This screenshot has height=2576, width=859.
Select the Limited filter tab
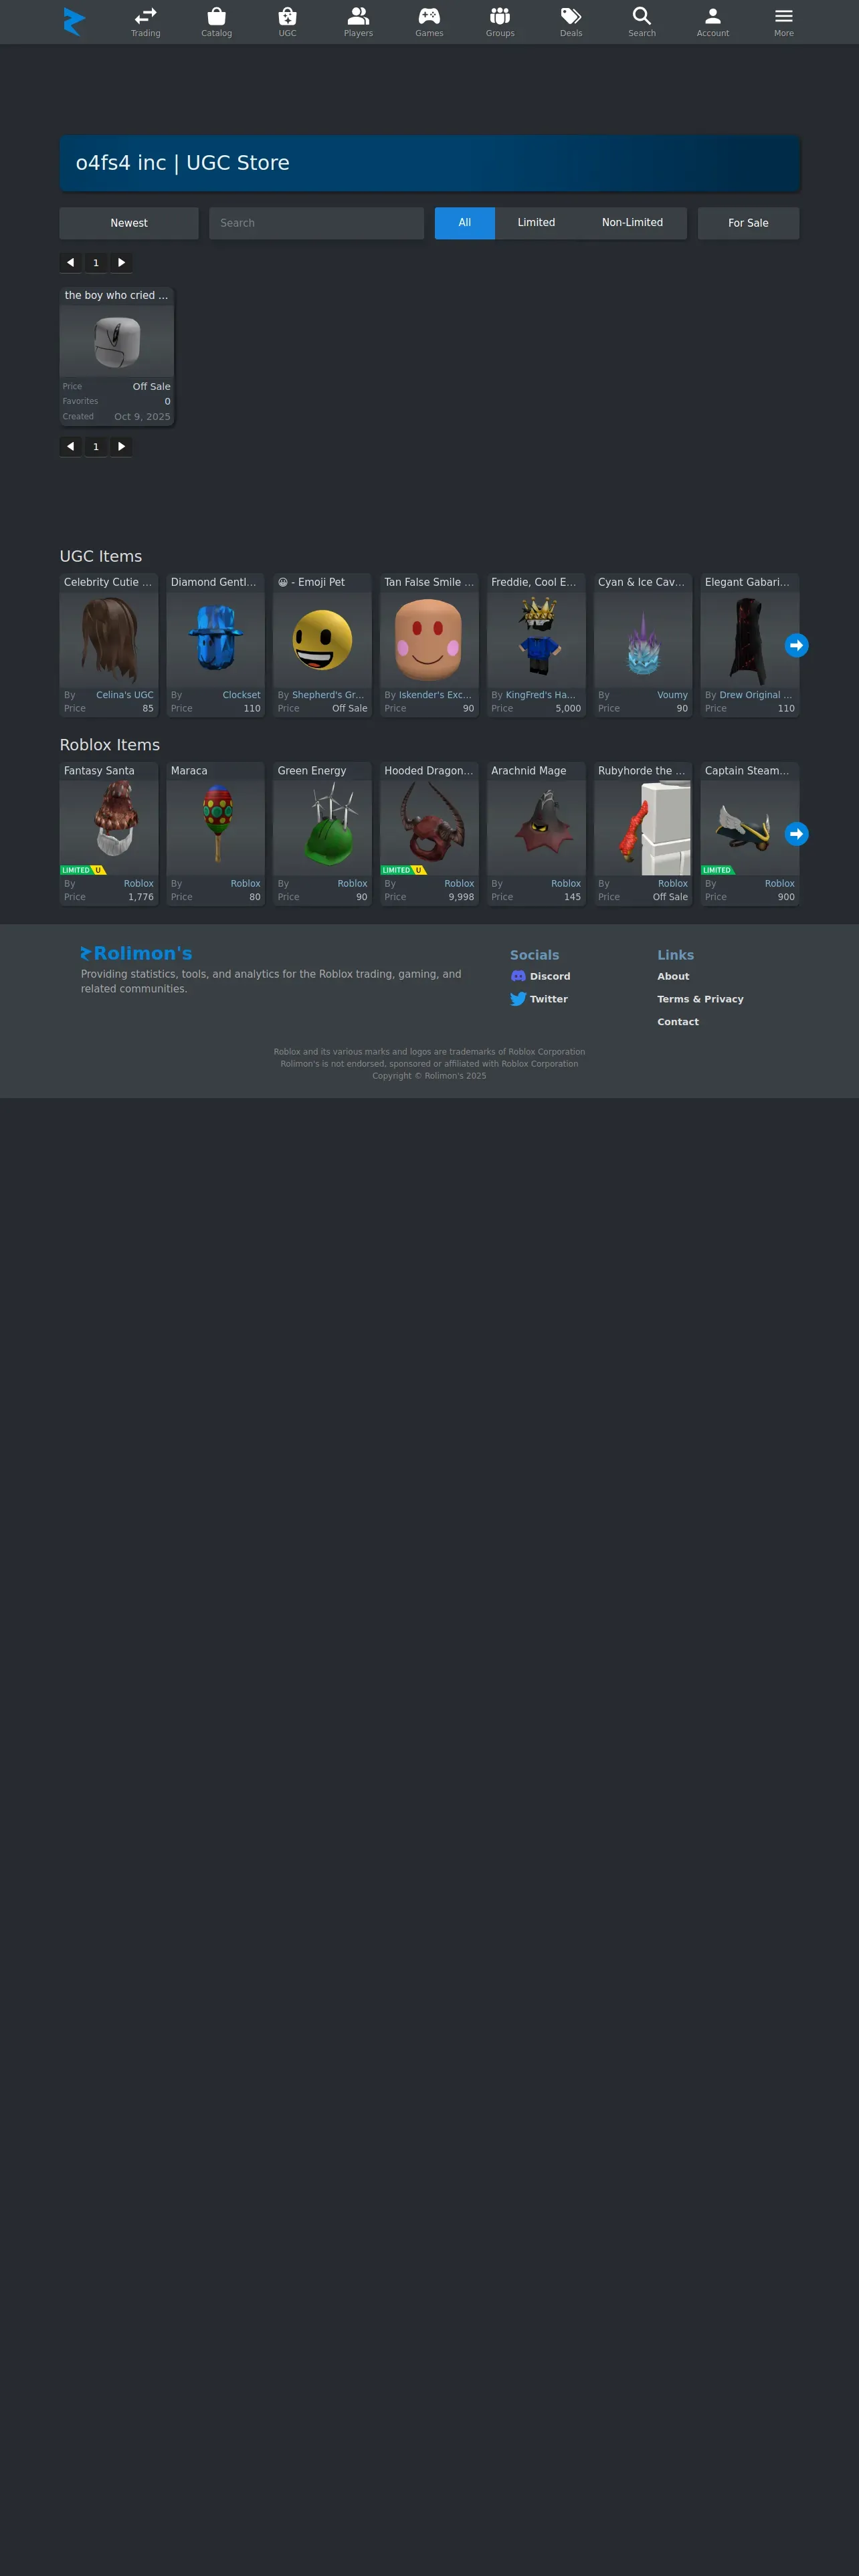click(x=536, y=223)
